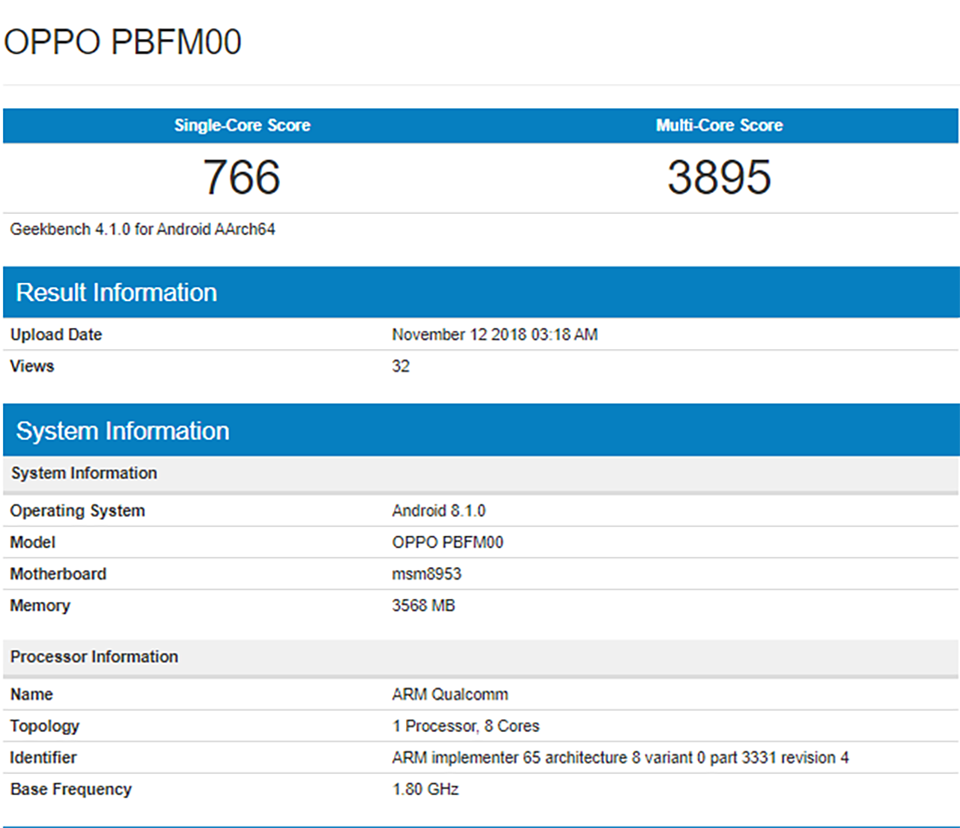Select the ARM implementer 65 identifier value
960x828 pixels.
620,758
